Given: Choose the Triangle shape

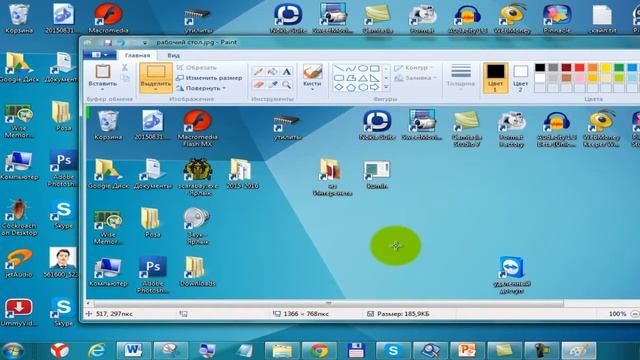Looking at the screenshot, I should pos(362,78).
